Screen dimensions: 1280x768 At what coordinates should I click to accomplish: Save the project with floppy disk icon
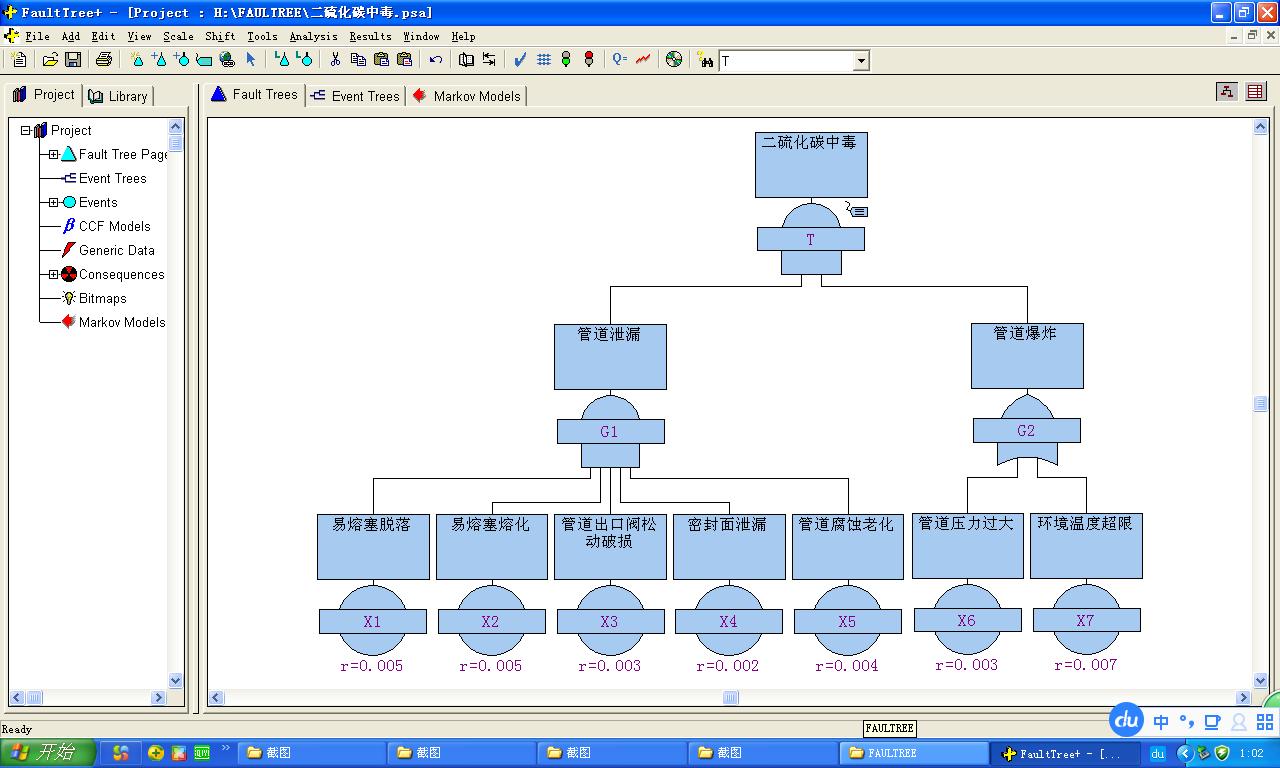point(73,60)
